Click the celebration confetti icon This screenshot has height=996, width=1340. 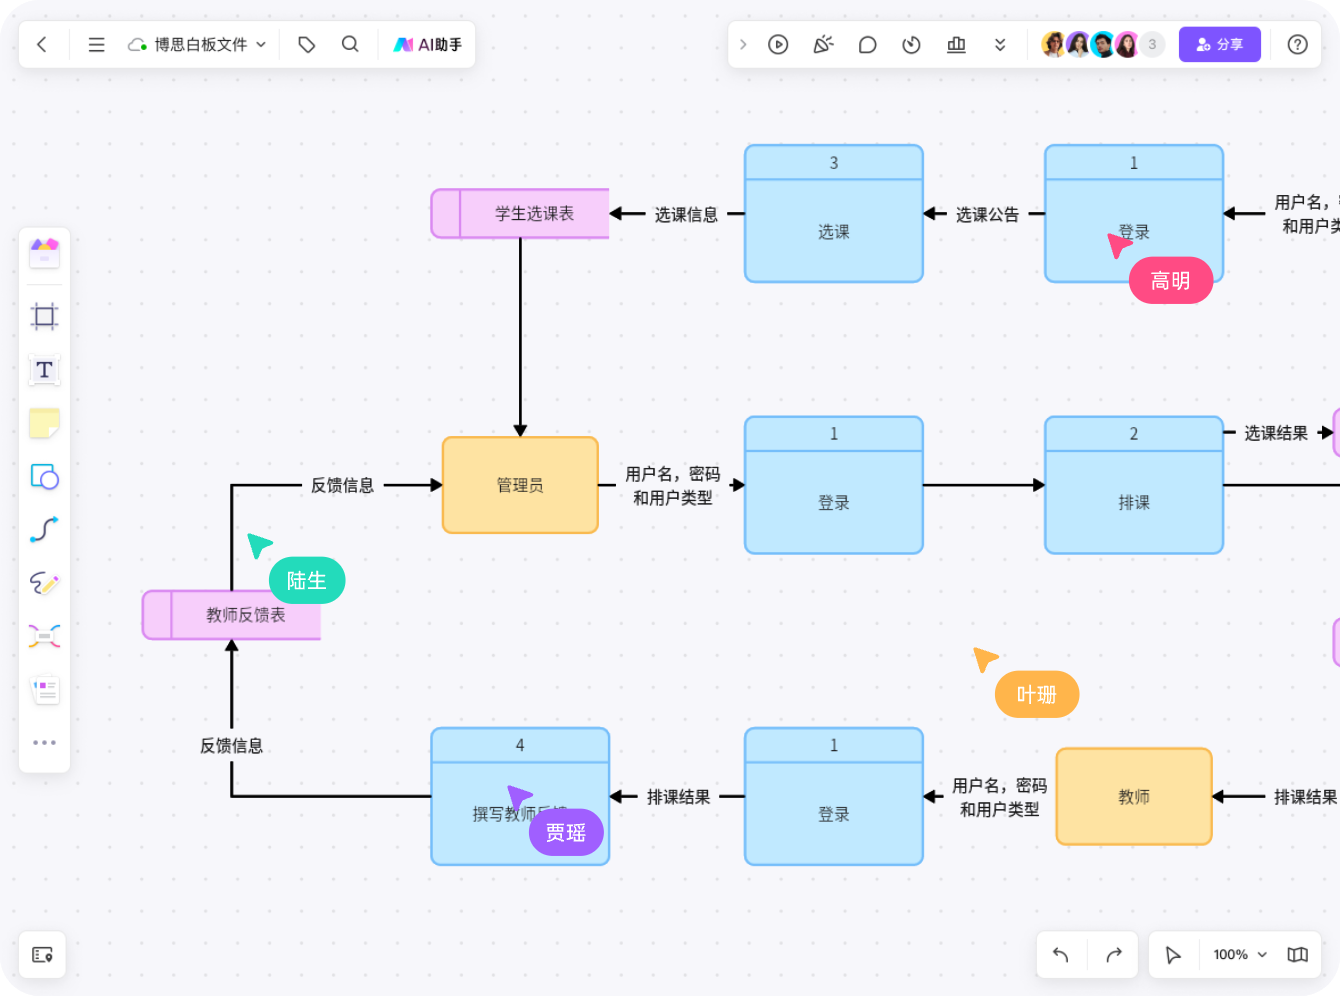click(823, 44)
